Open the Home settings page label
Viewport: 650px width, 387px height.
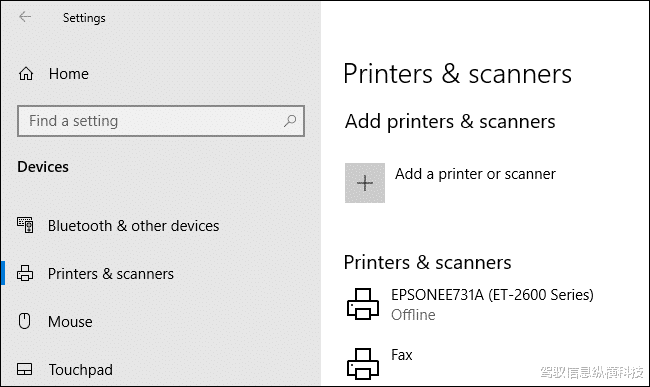[69, 74]
